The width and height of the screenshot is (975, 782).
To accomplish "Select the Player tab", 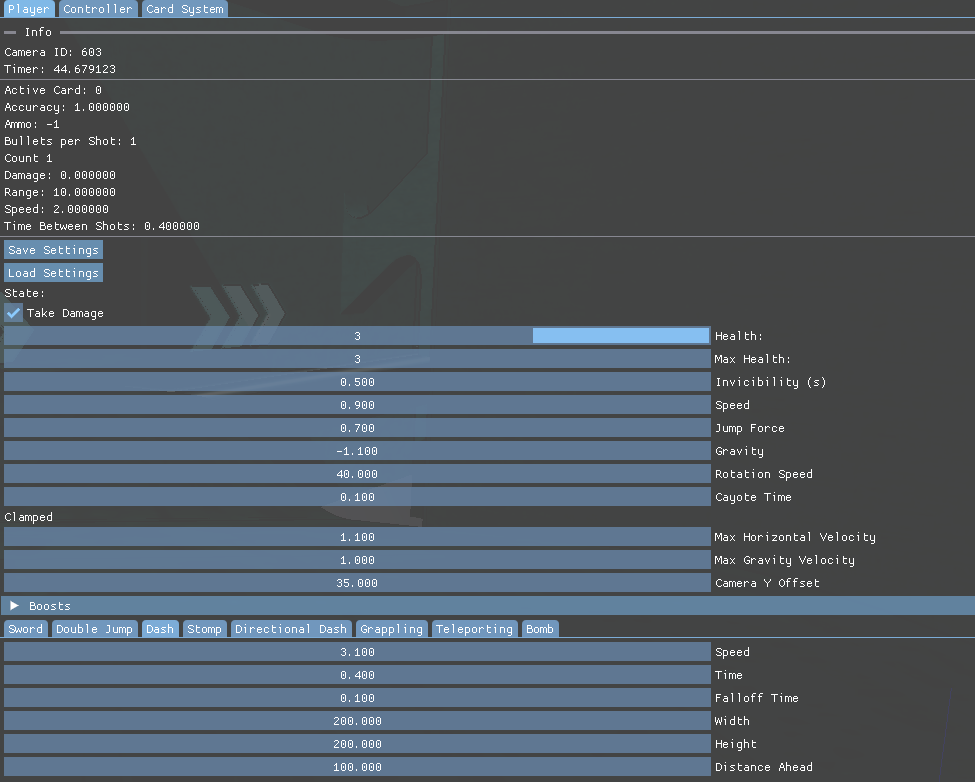I will [x=28, y=9].
